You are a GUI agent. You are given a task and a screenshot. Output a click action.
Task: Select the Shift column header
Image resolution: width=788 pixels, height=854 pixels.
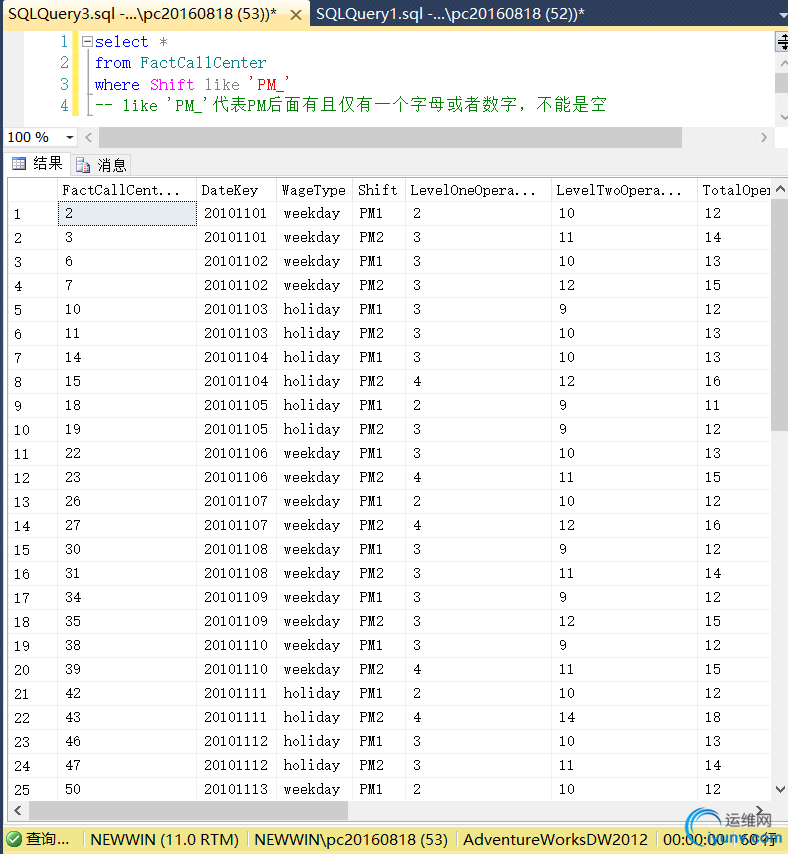click(x=379, y=190)
